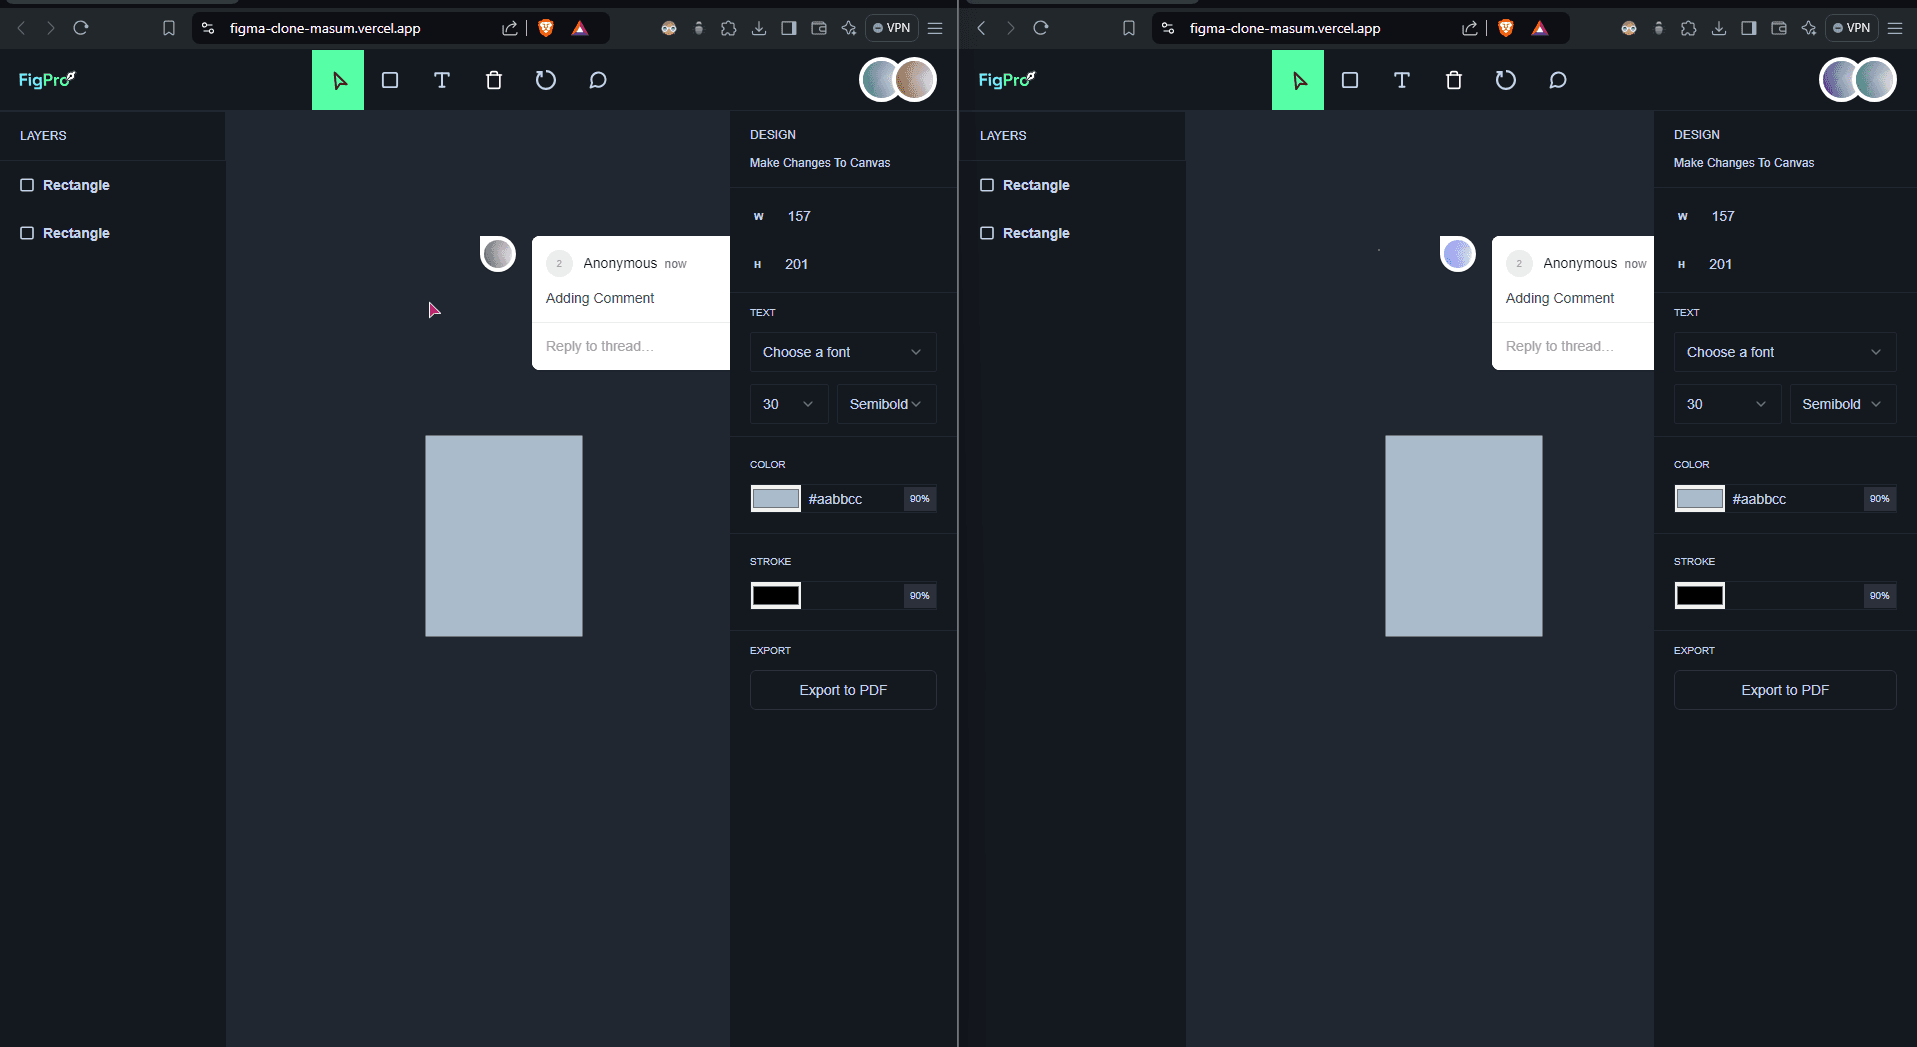This screenshot has height=1047, width=1917.
Task: Click the reset canvas icon in right window
Action: pos(1505,80)
